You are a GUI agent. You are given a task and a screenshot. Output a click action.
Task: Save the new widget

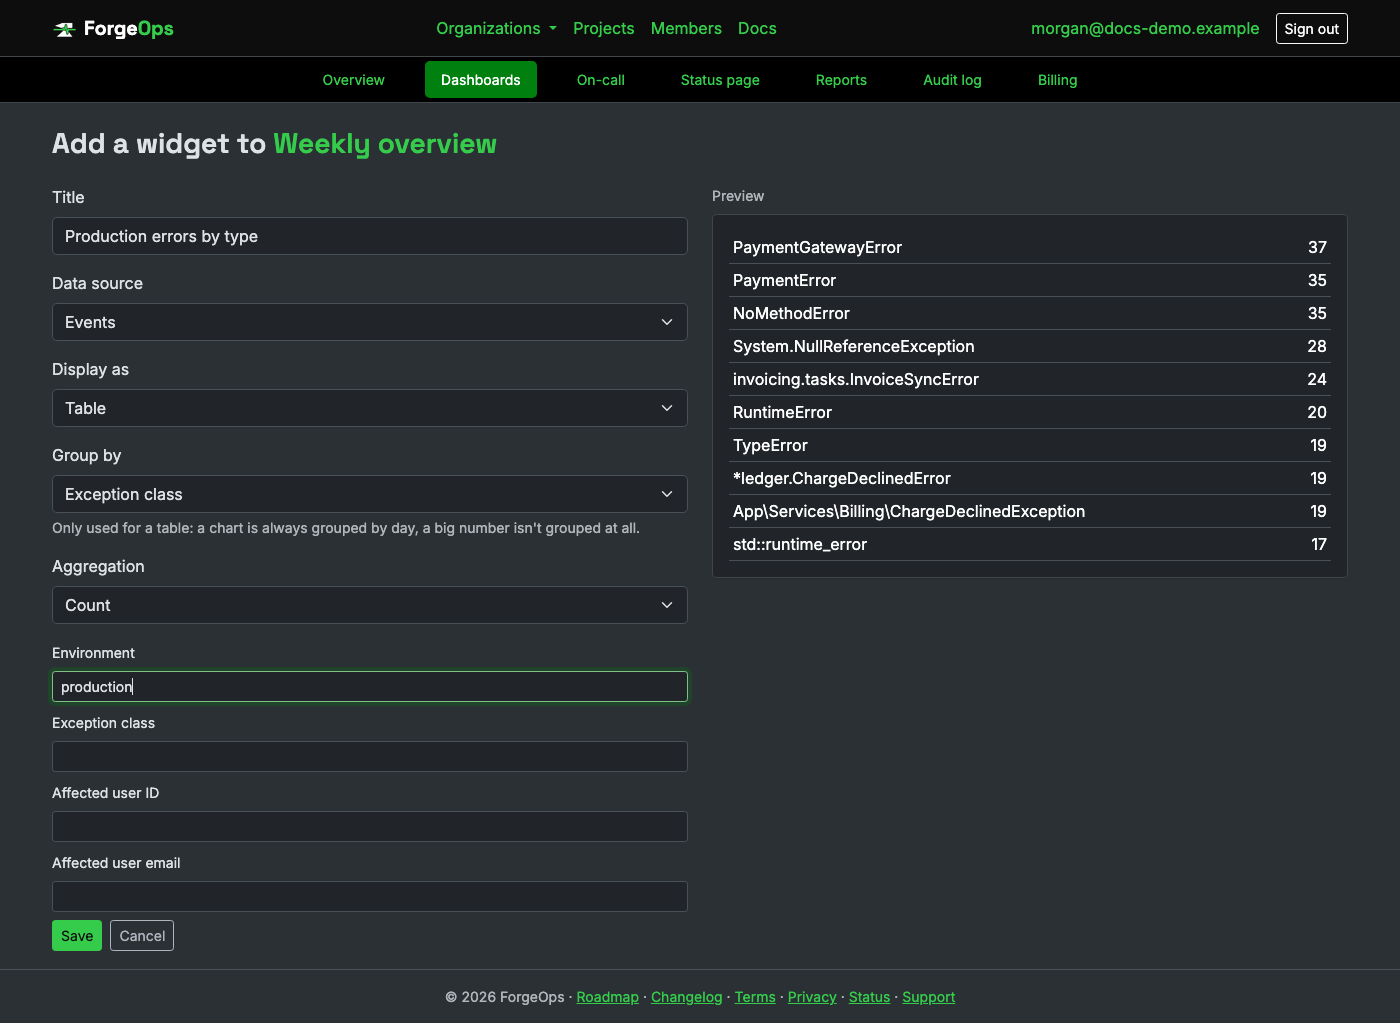77,936
